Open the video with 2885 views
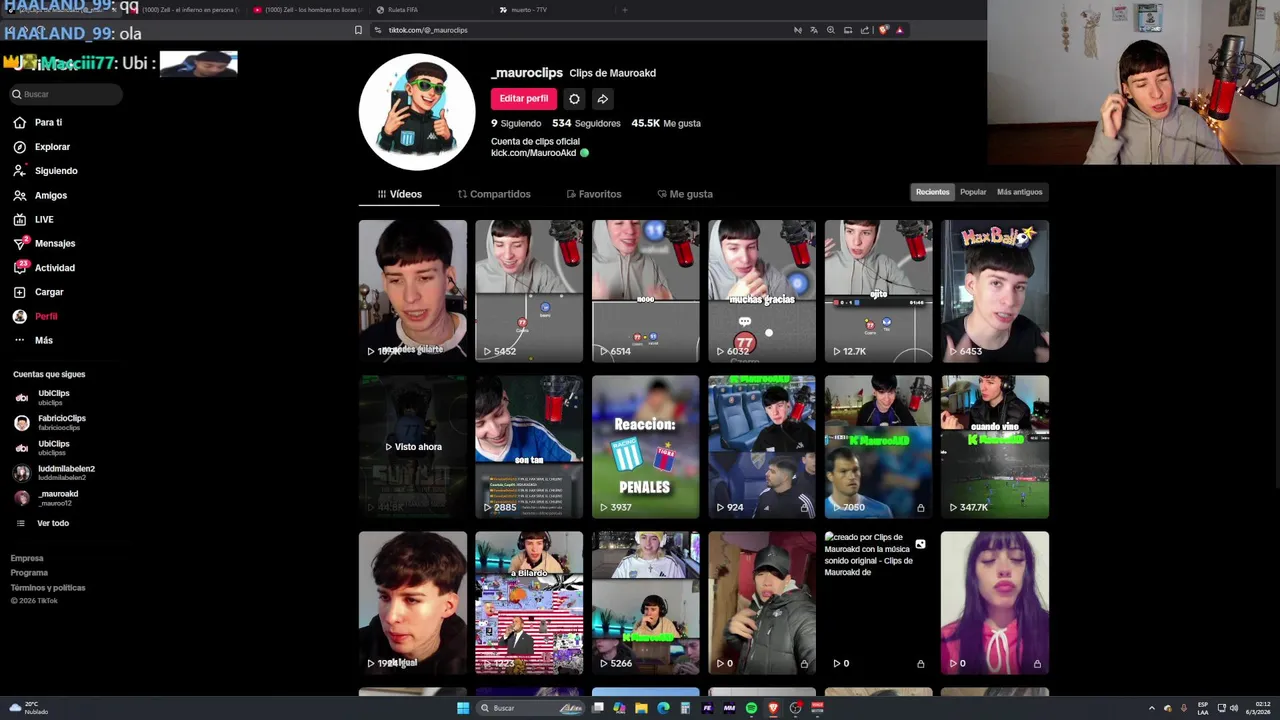This screenshot has width=1280, height=720. coord(529,447)
